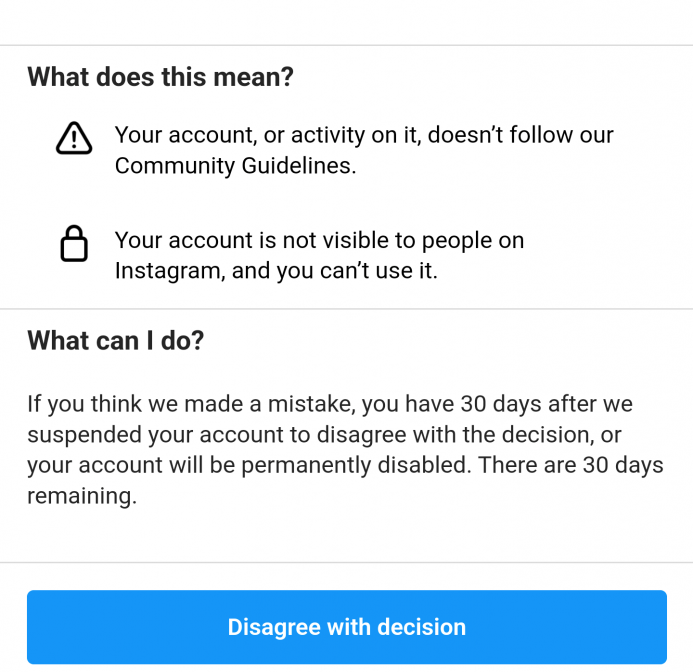
Task: Click the 'Community Guidelines' text
Action: click(x=235, y=166)
